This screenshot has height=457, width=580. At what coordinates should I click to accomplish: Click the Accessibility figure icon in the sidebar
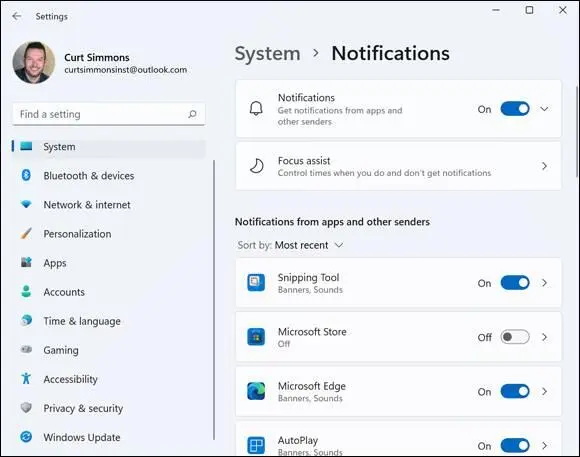coord(26,379)
